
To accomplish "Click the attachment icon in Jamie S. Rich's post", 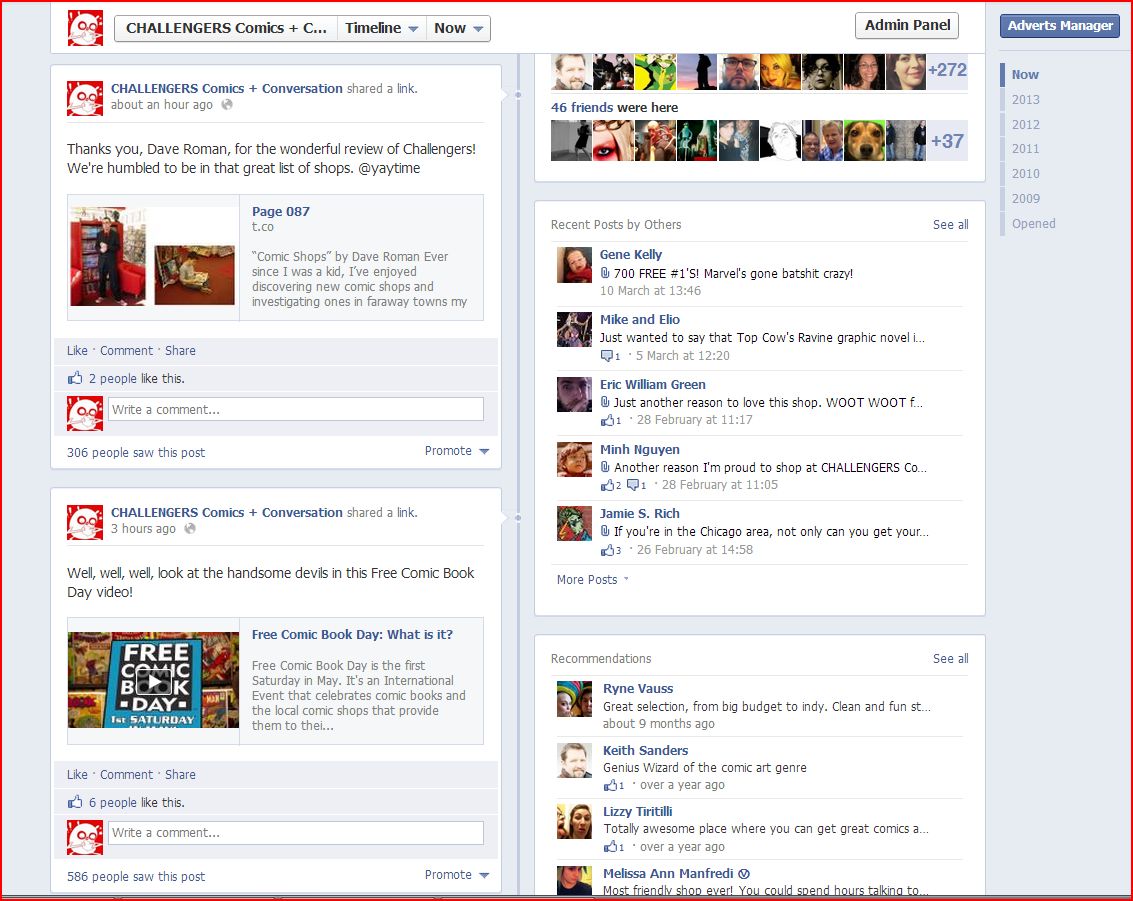I will pos(606,531).
